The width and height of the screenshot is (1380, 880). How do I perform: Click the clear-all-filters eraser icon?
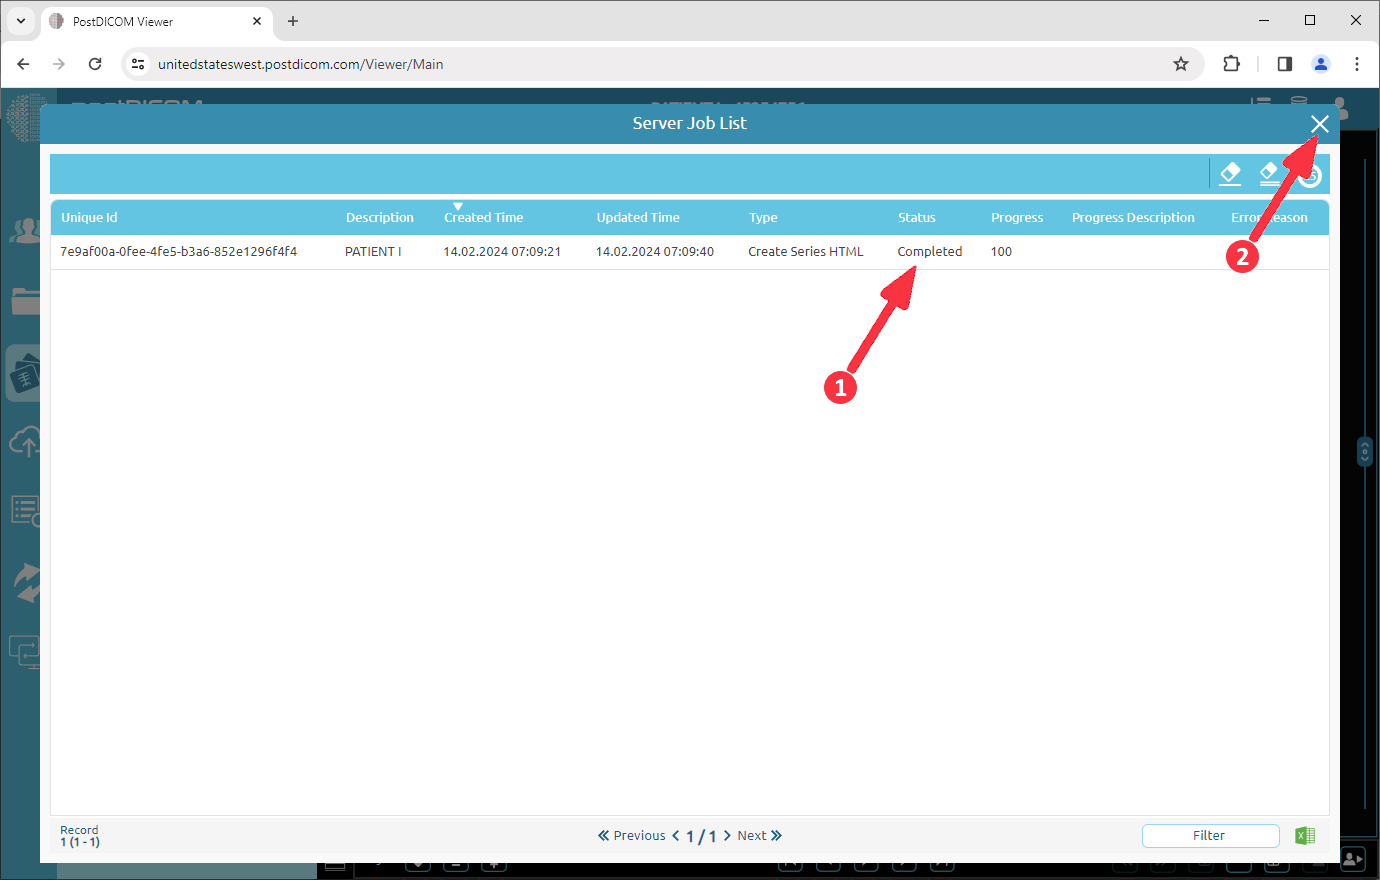pos(1270,173)
